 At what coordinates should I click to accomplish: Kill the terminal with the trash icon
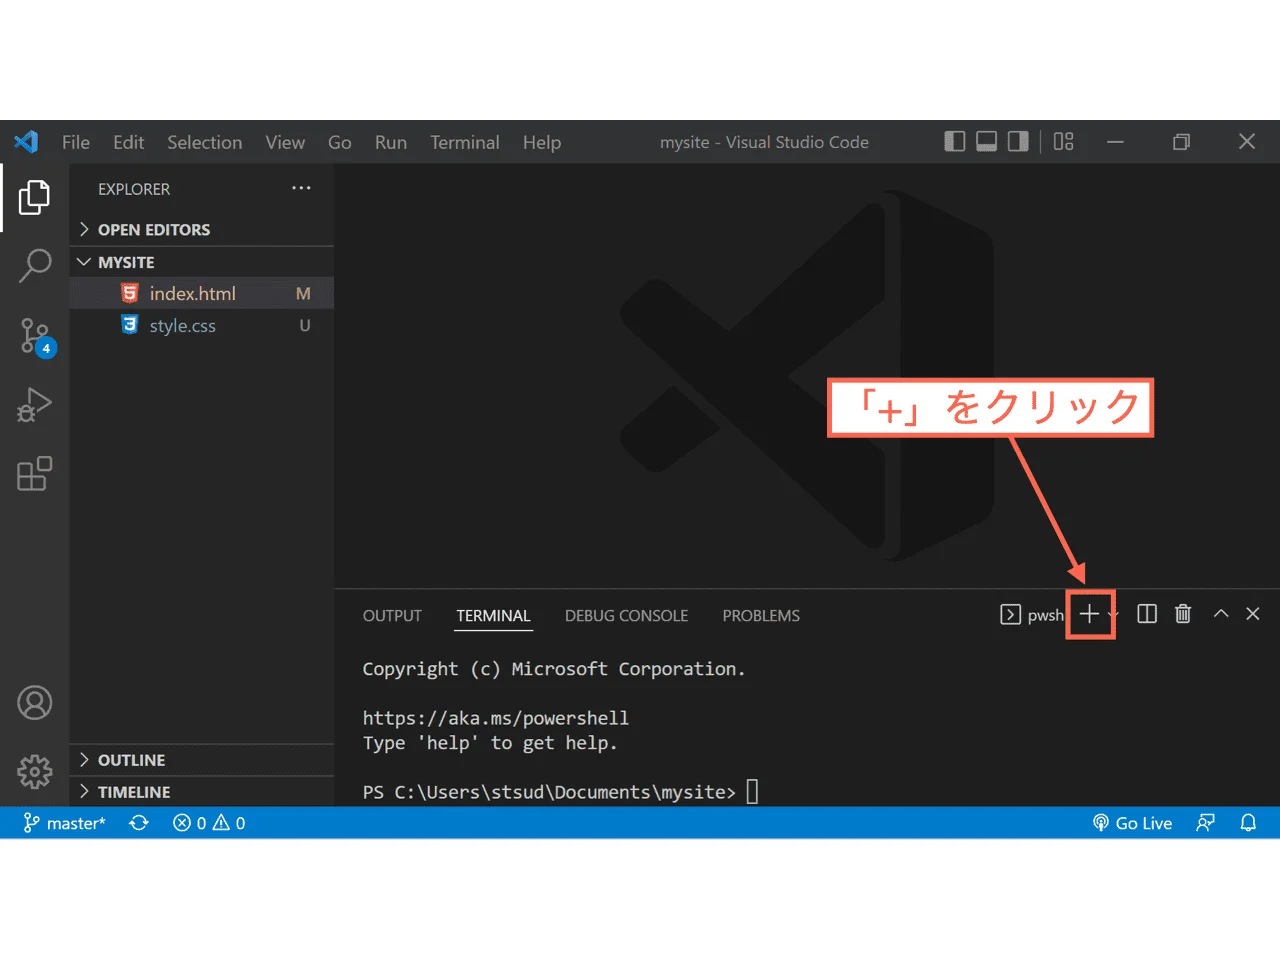1182,614
